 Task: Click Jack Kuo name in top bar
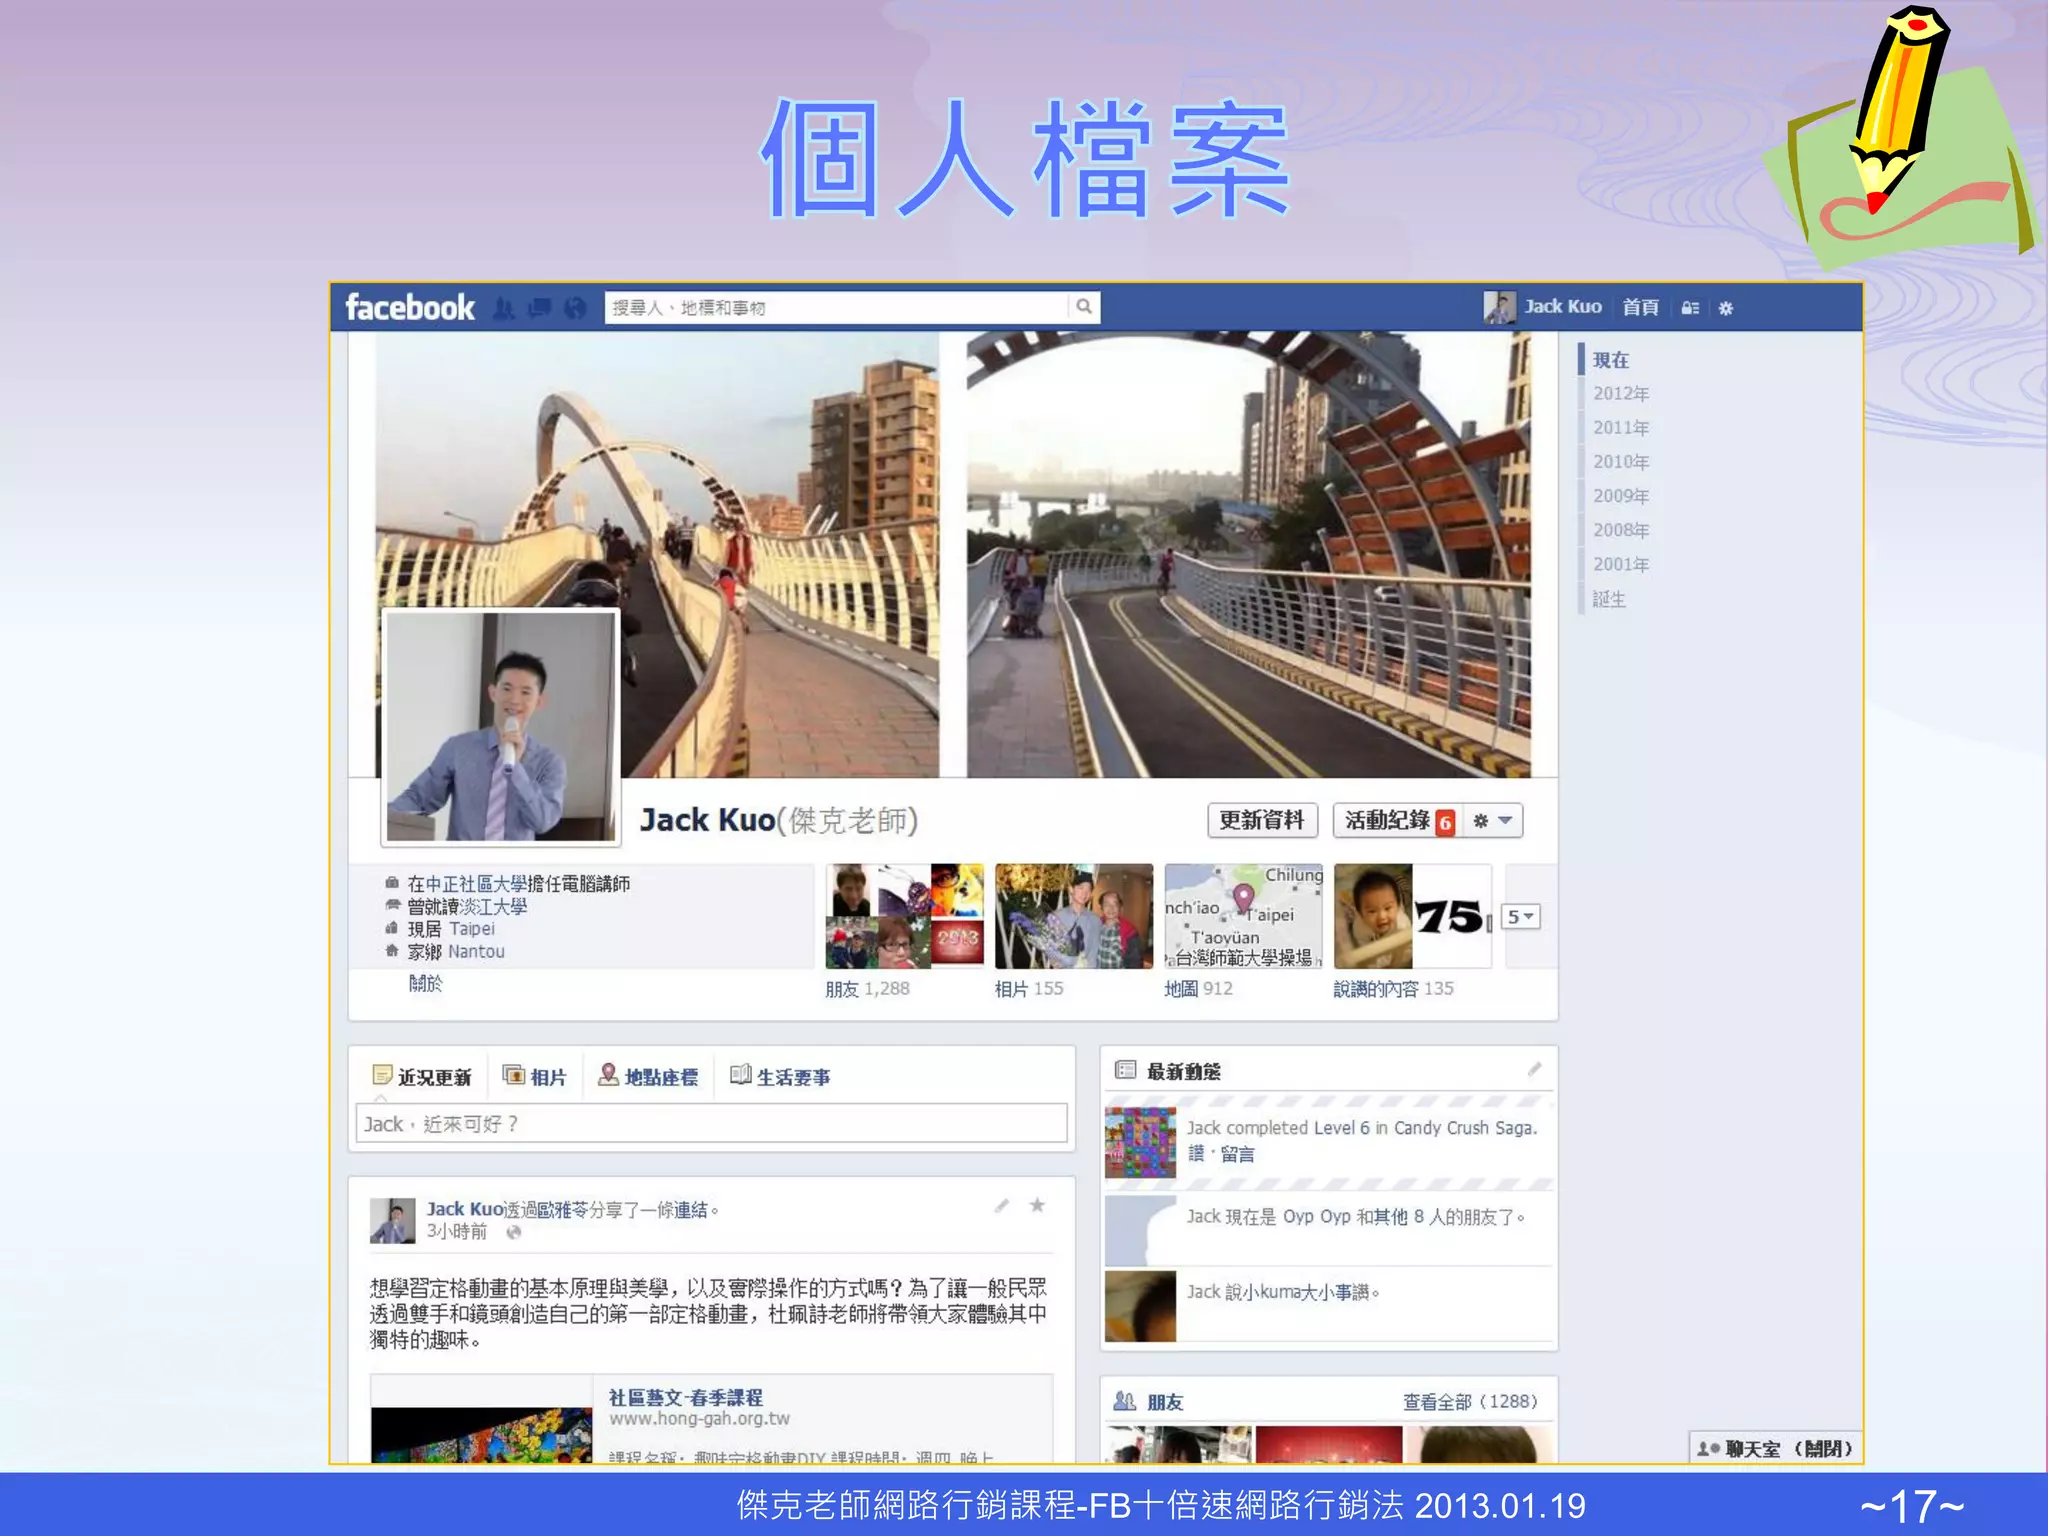[x=1562, y=307]
